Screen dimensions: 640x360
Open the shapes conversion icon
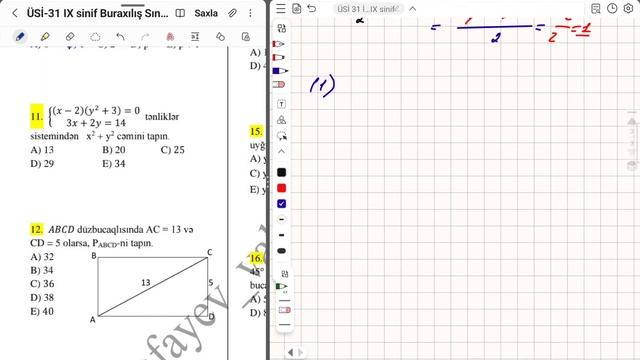point(220,37)
